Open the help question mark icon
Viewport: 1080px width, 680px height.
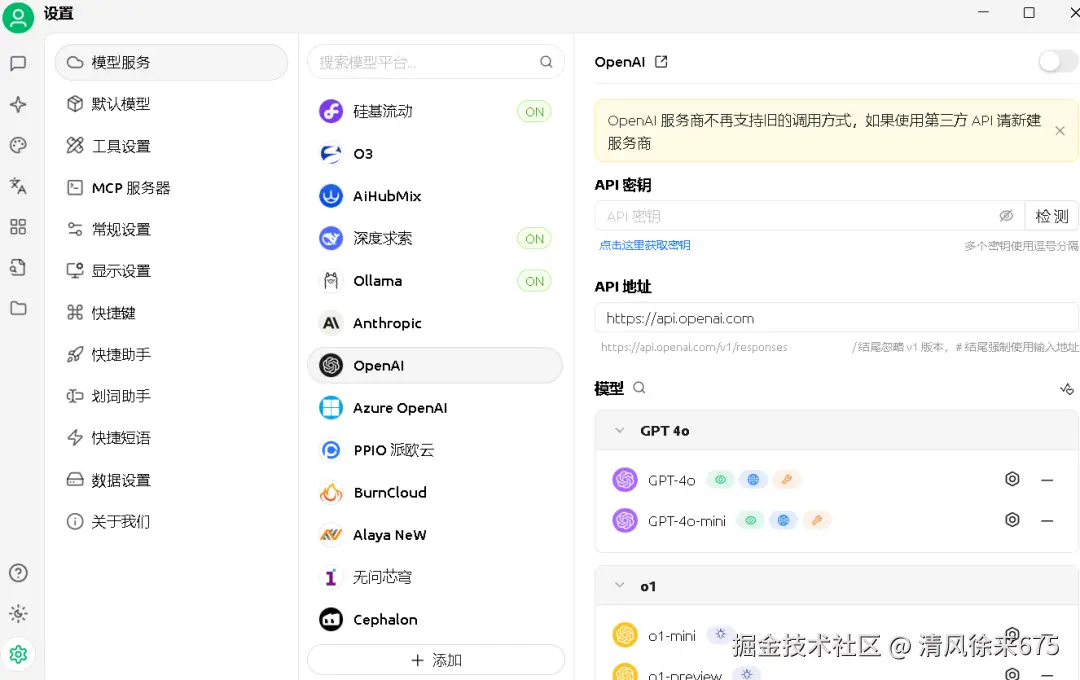coord(18,573)
